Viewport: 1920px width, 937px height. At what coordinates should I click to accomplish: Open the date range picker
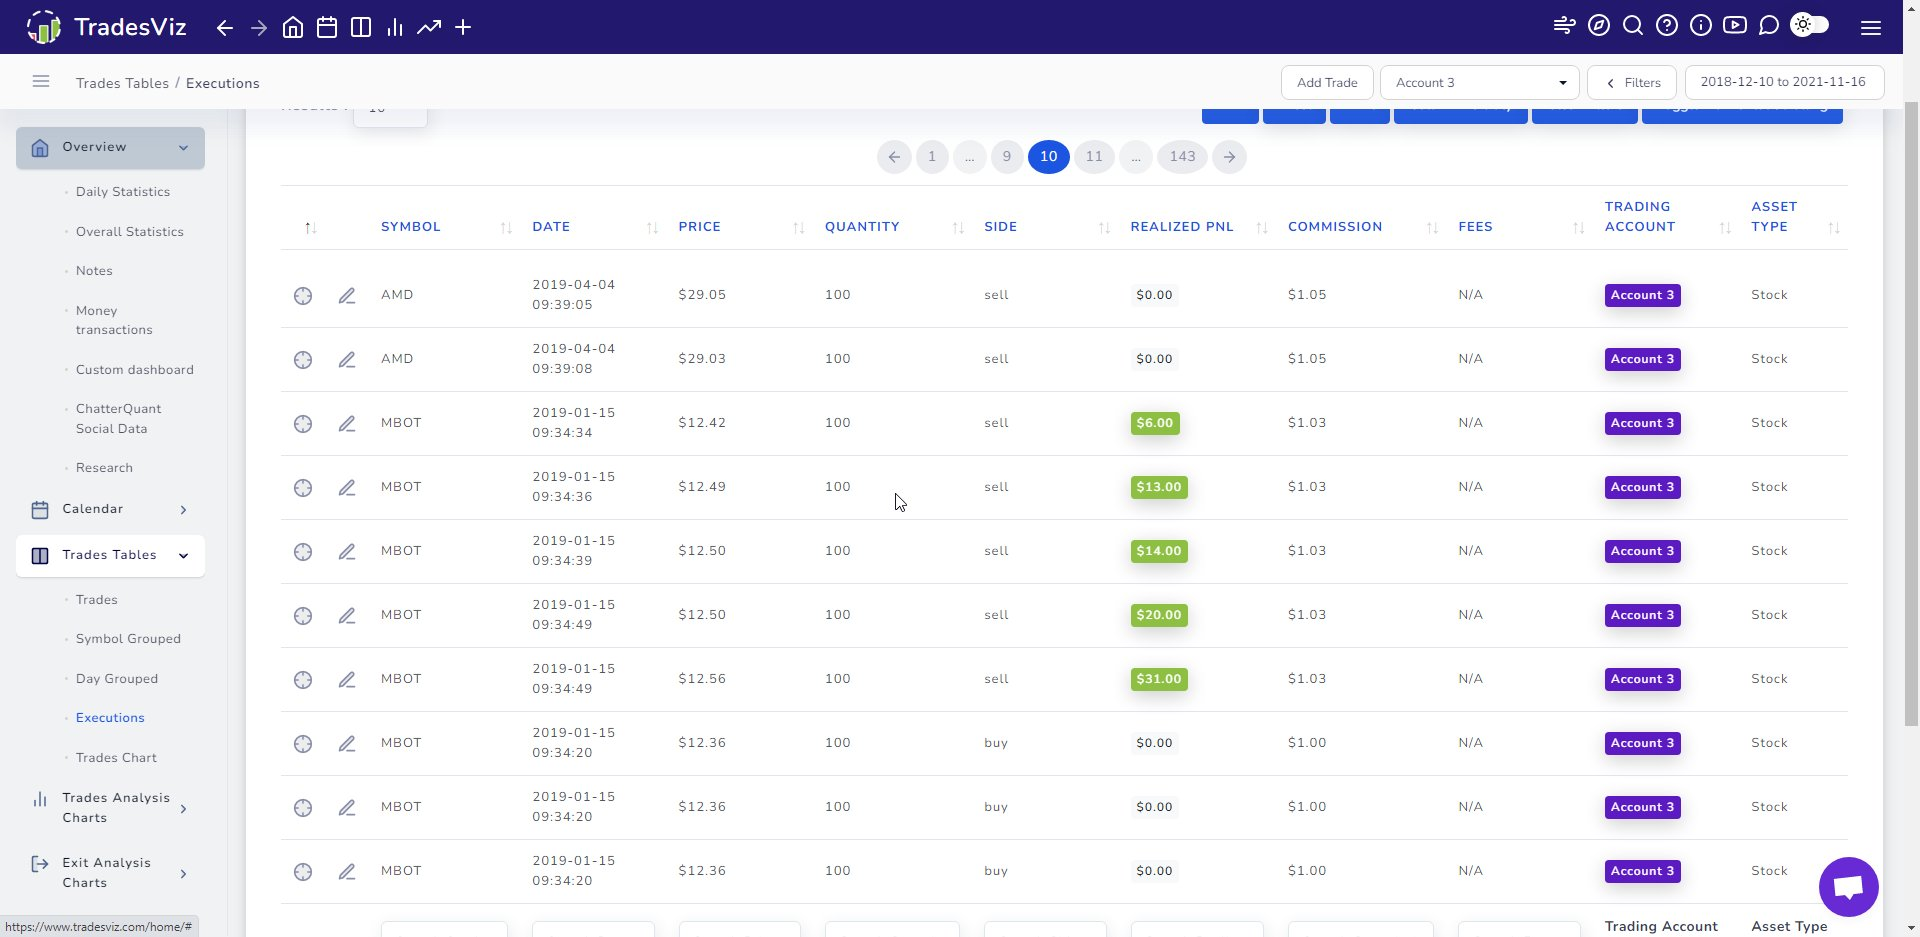[1784, 82]
